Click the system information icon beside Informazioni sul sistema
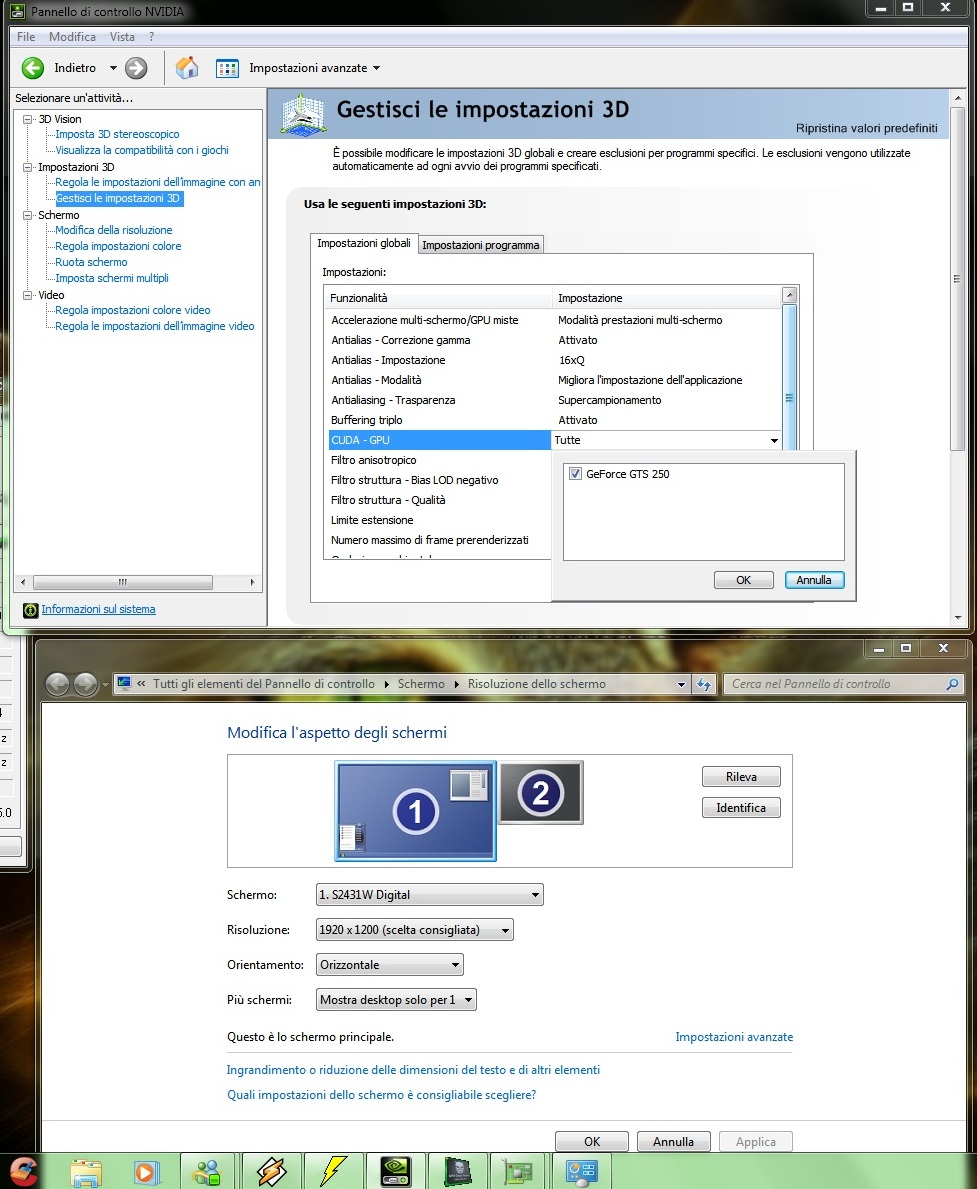Image resolution: width=977 pixels, height=1189 pixels. pos(30,610)
